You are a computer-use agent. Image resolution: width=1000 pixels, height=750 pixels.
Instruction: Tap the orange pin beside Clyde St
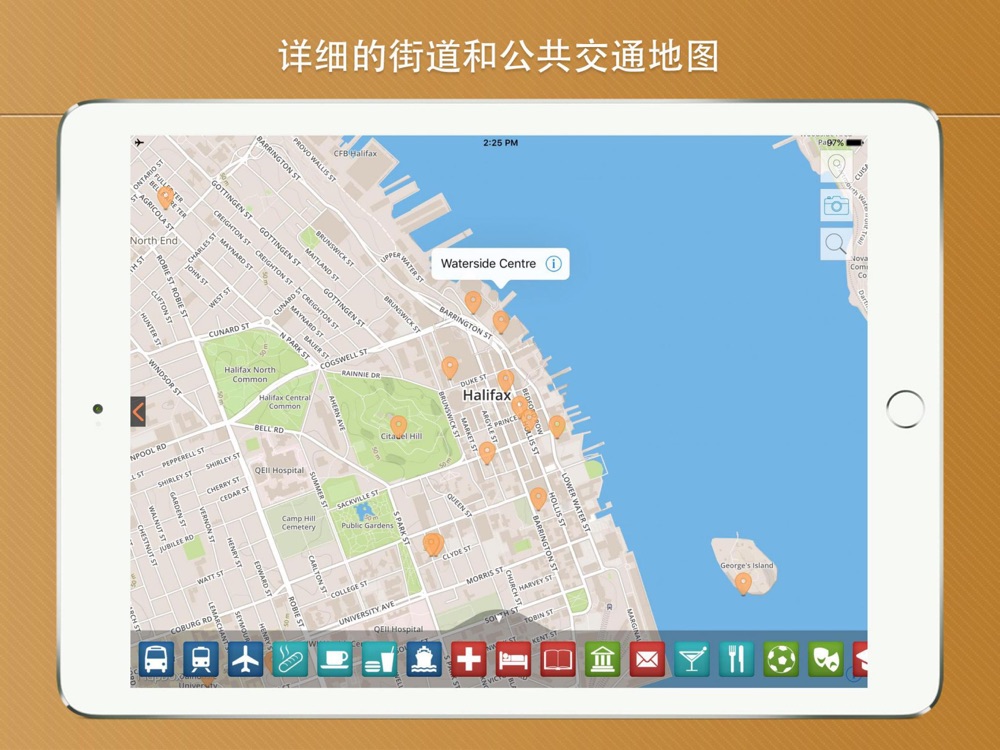tap(433, 544)
